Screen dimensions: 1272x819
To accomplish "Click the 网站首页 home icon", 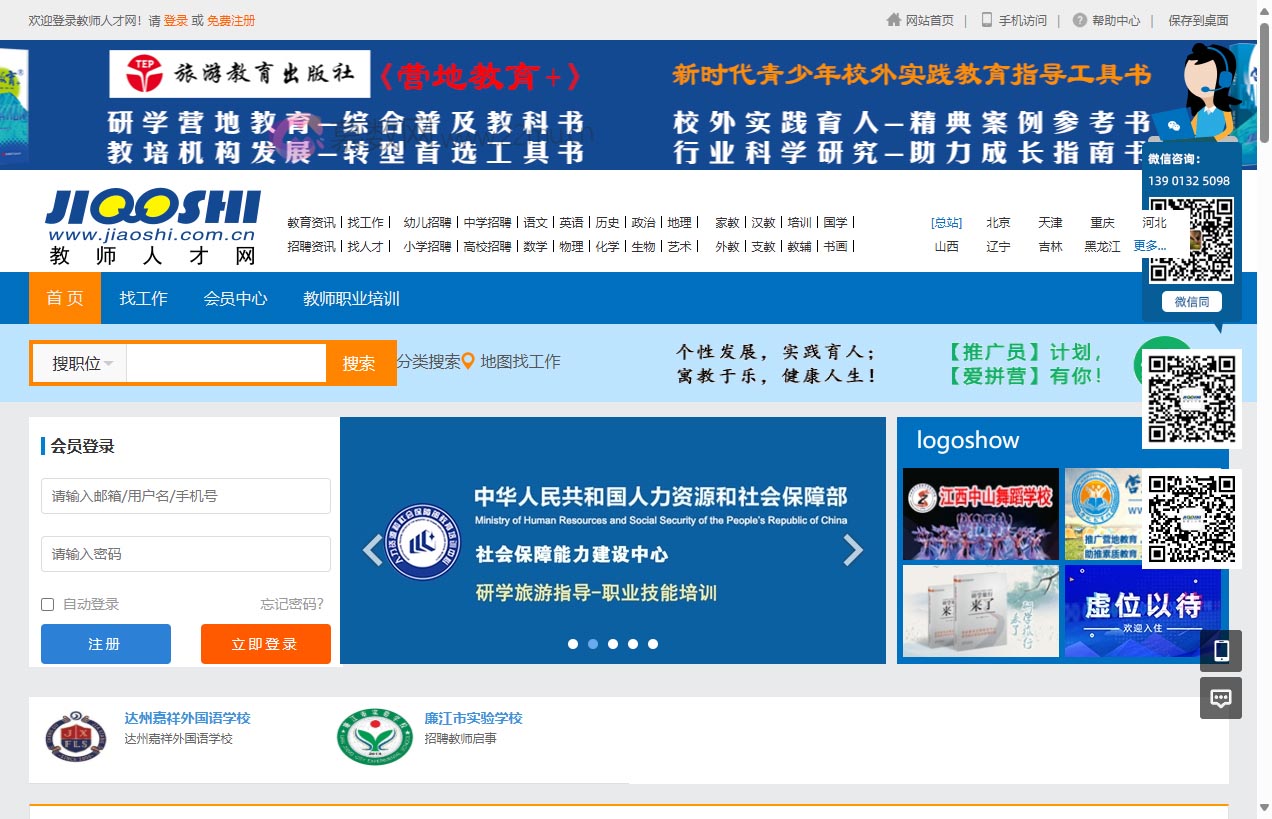I will [x=893, y=20].
